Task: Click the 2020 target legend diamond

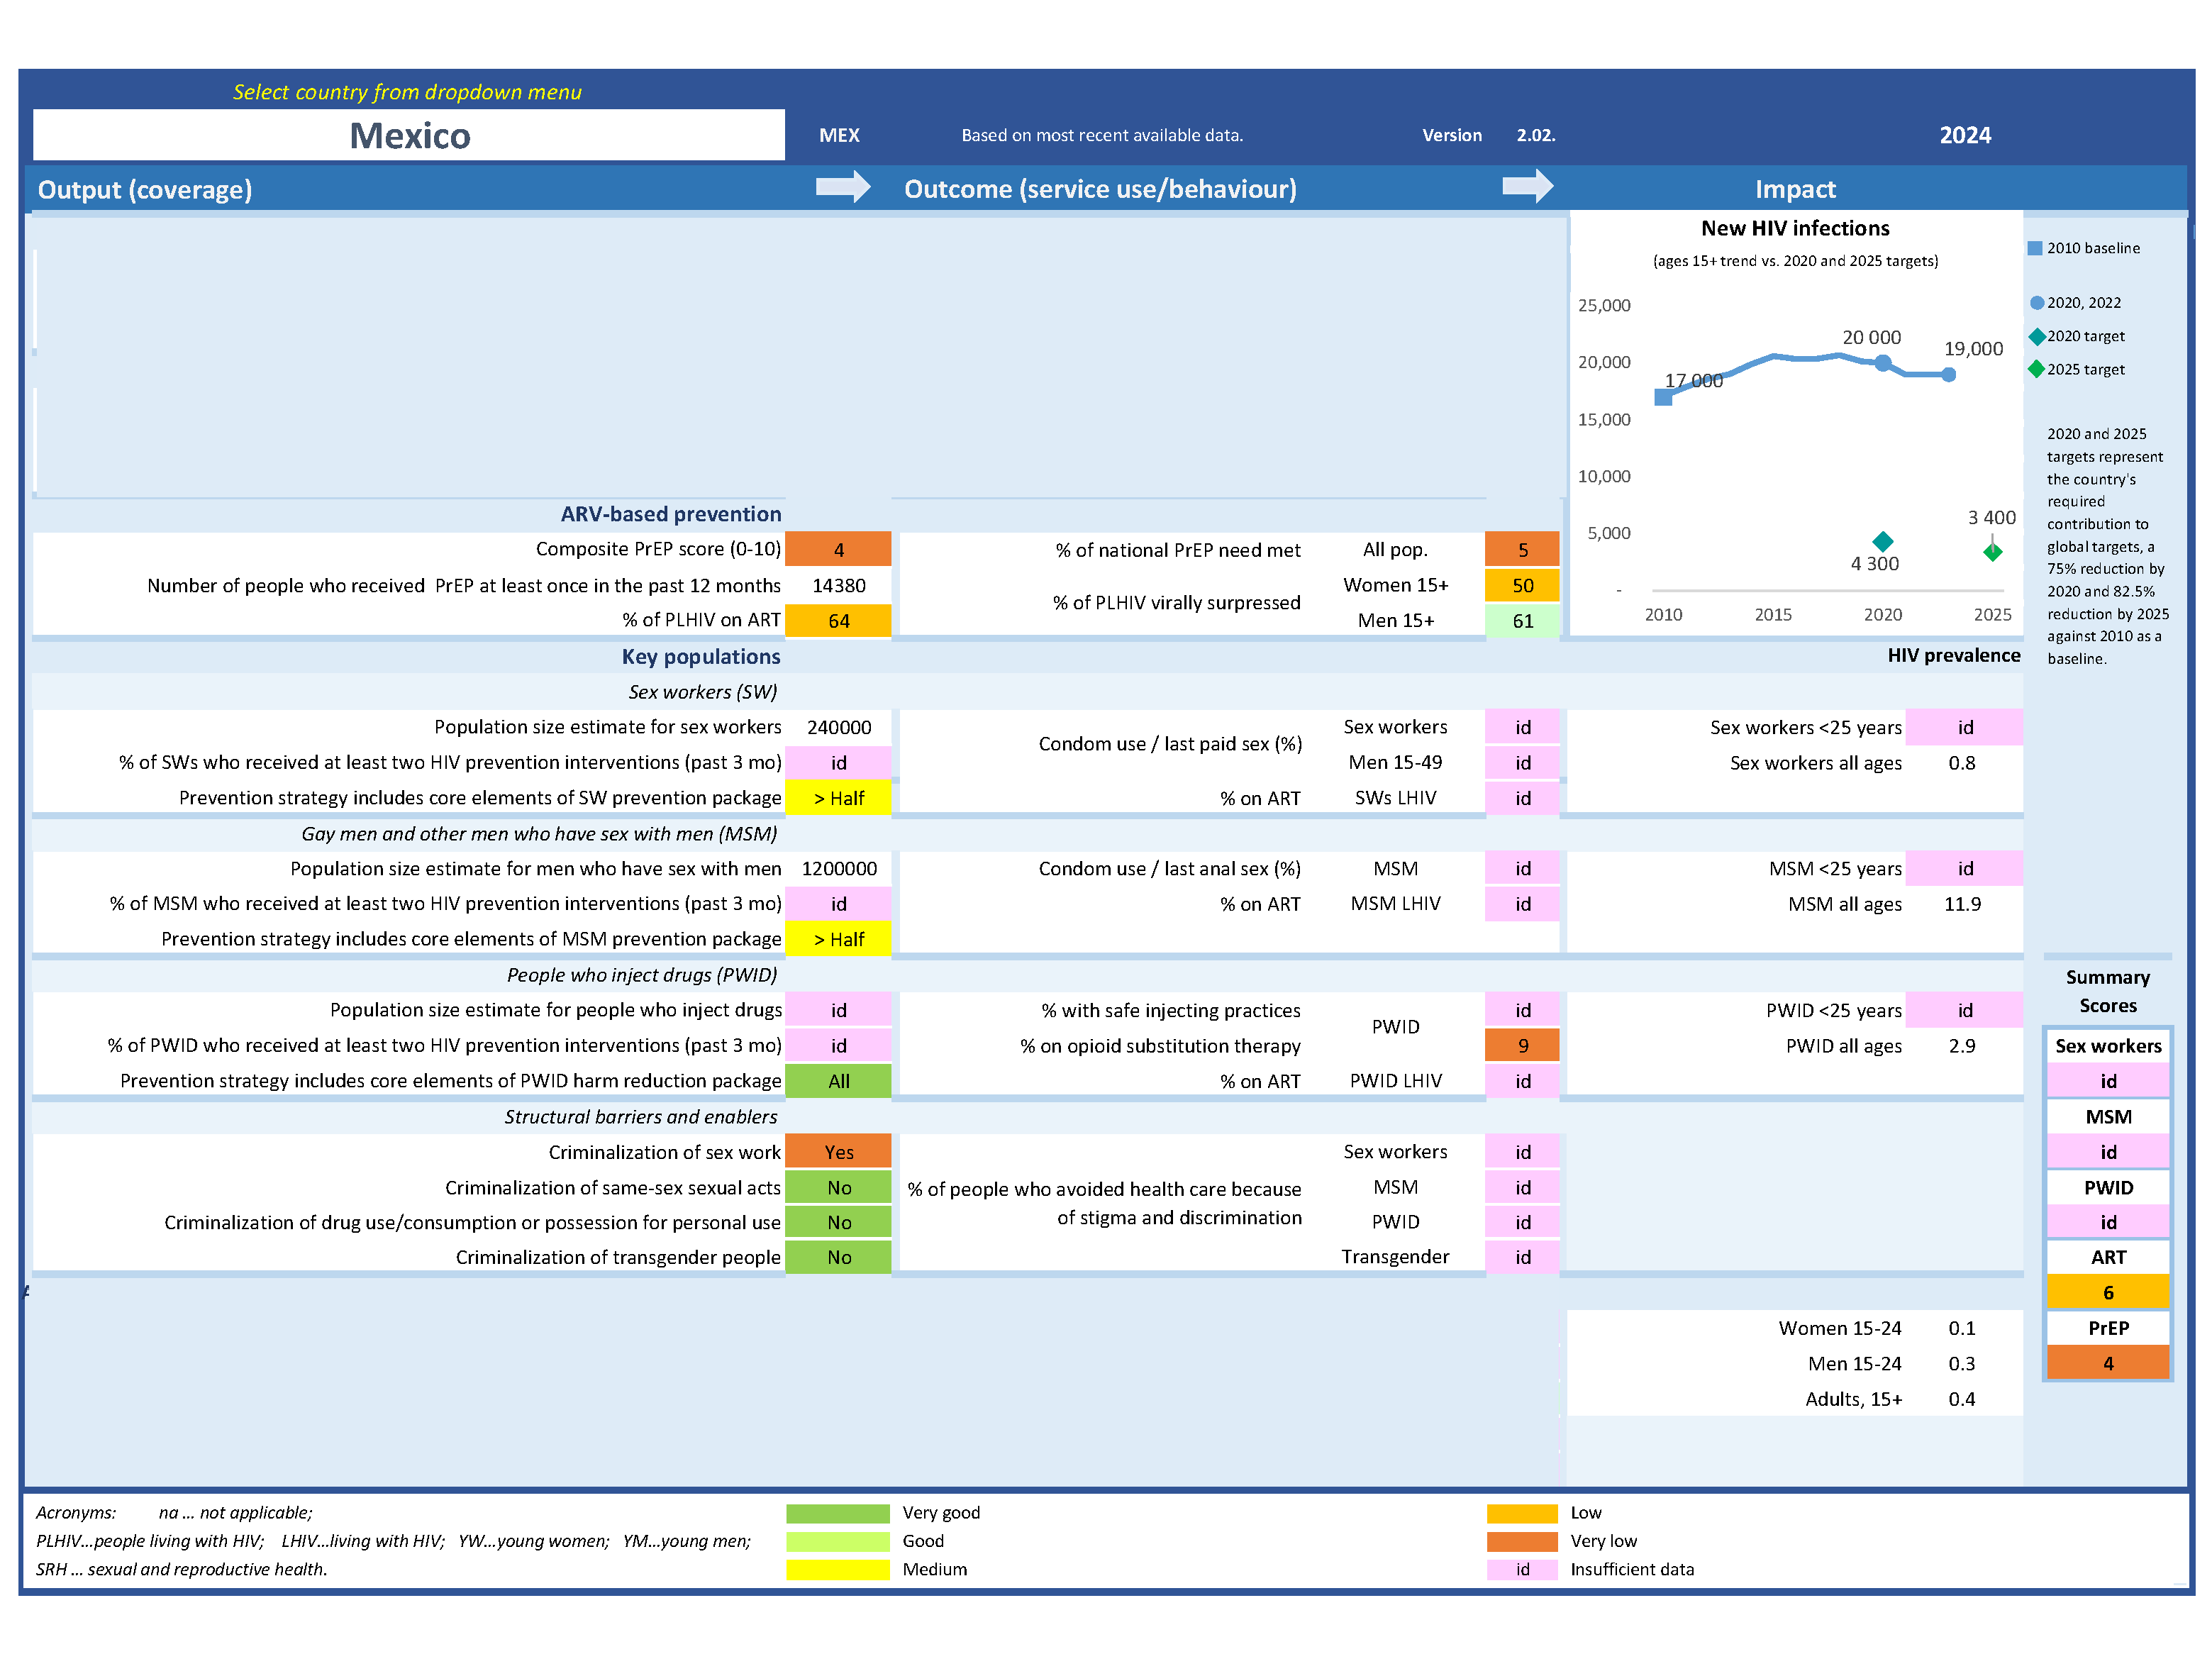Action: (x=2036, y=336)
